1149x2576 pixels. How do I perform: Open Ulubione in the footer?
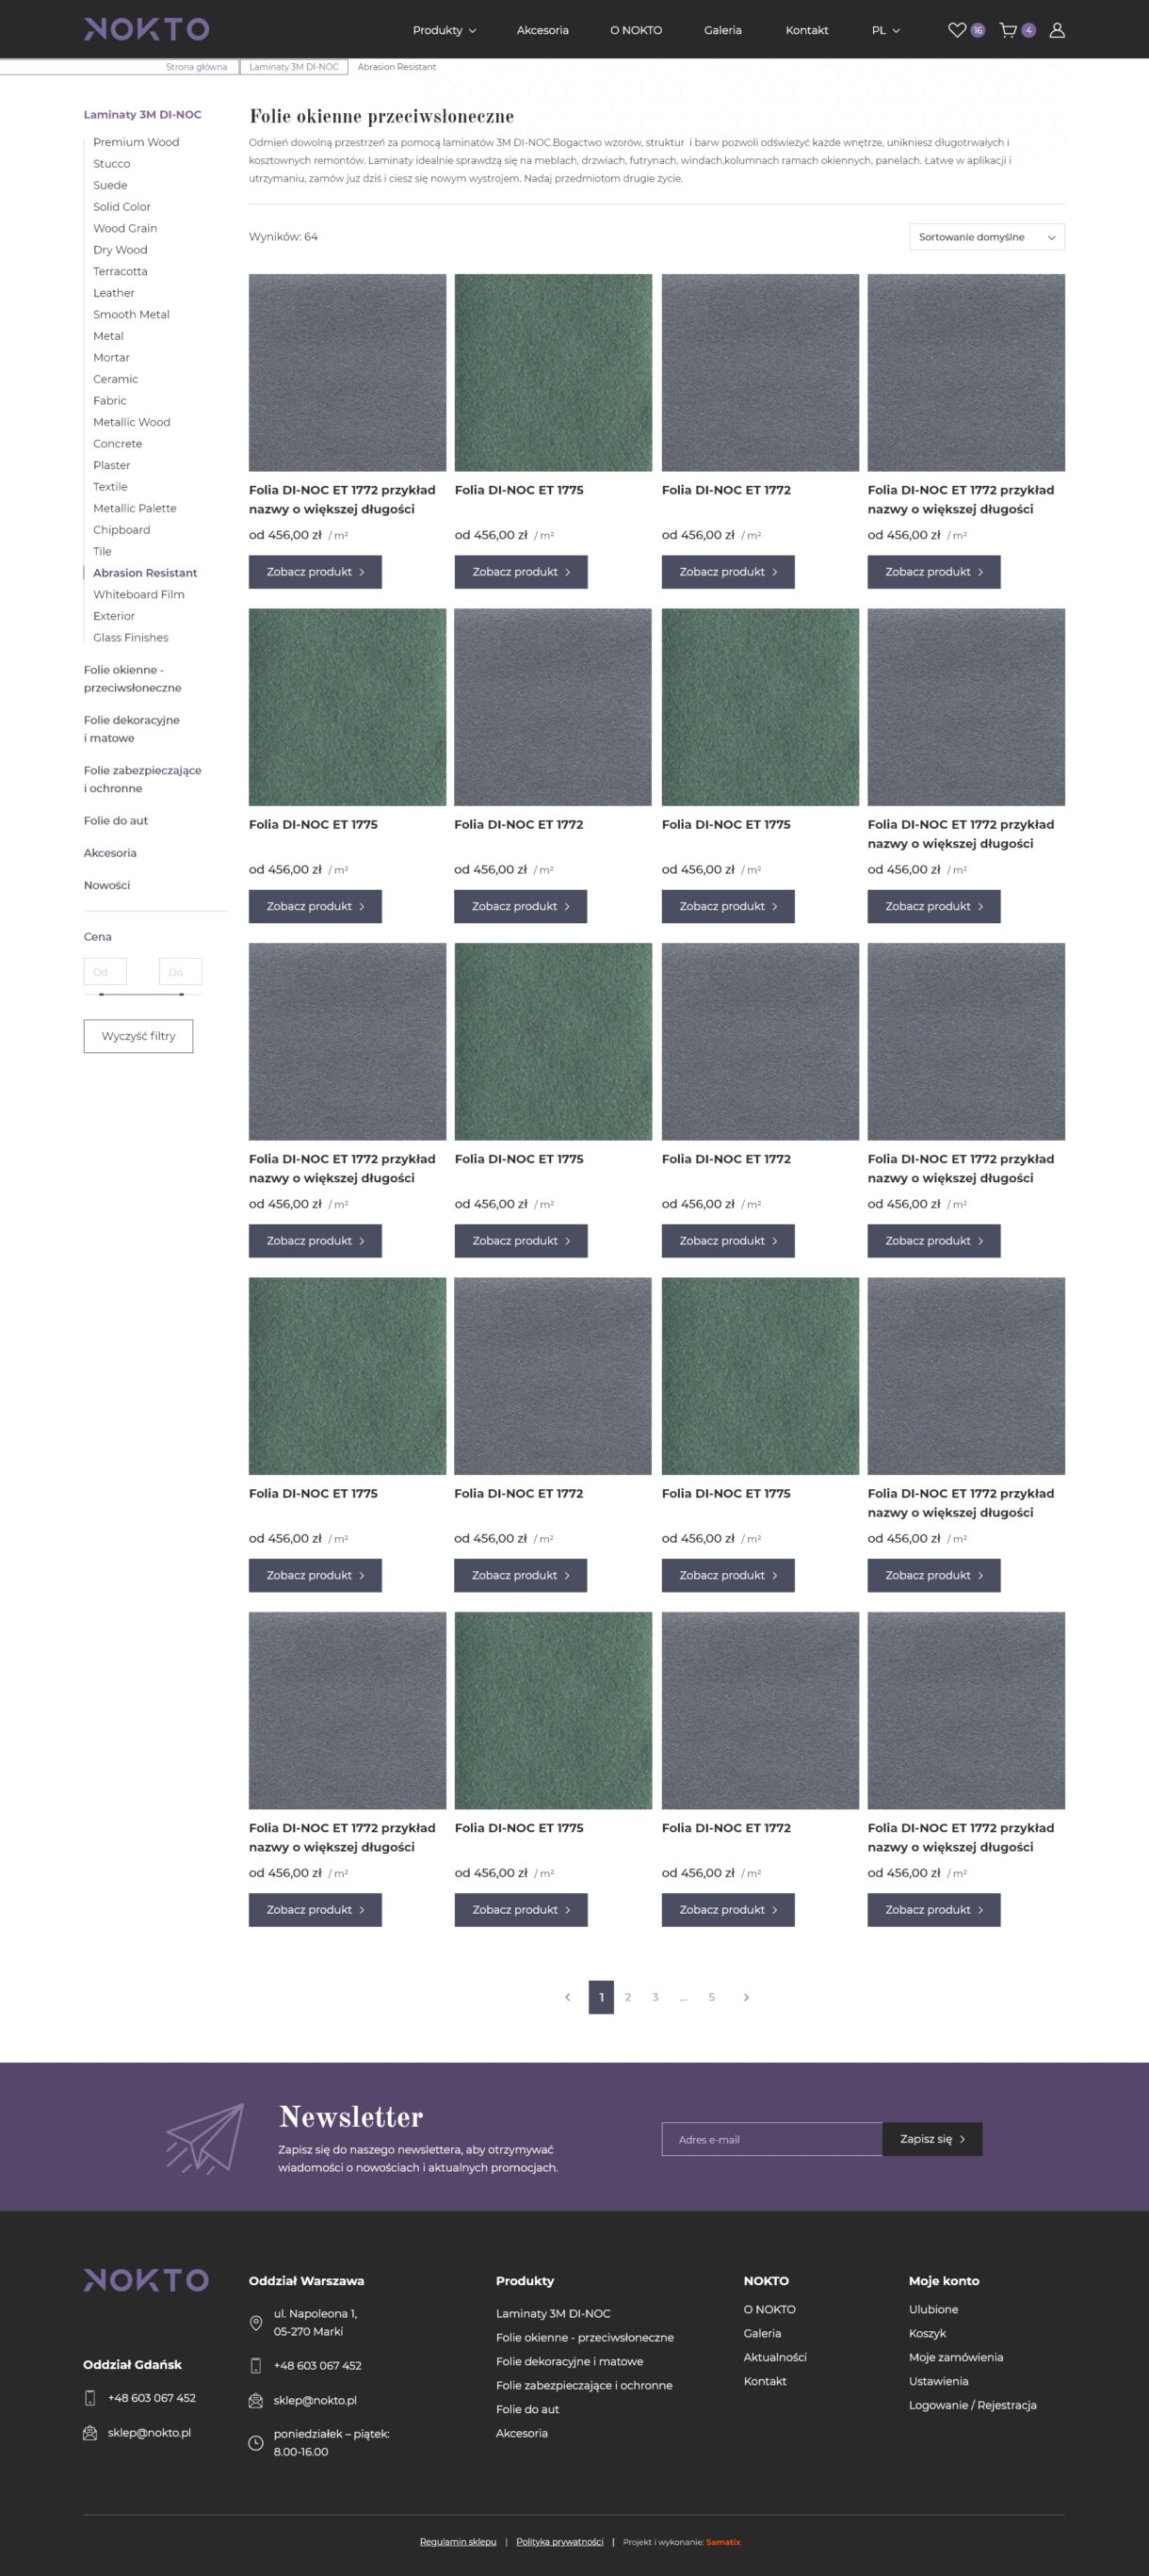pyautogui.click(x=934, y=2309)
